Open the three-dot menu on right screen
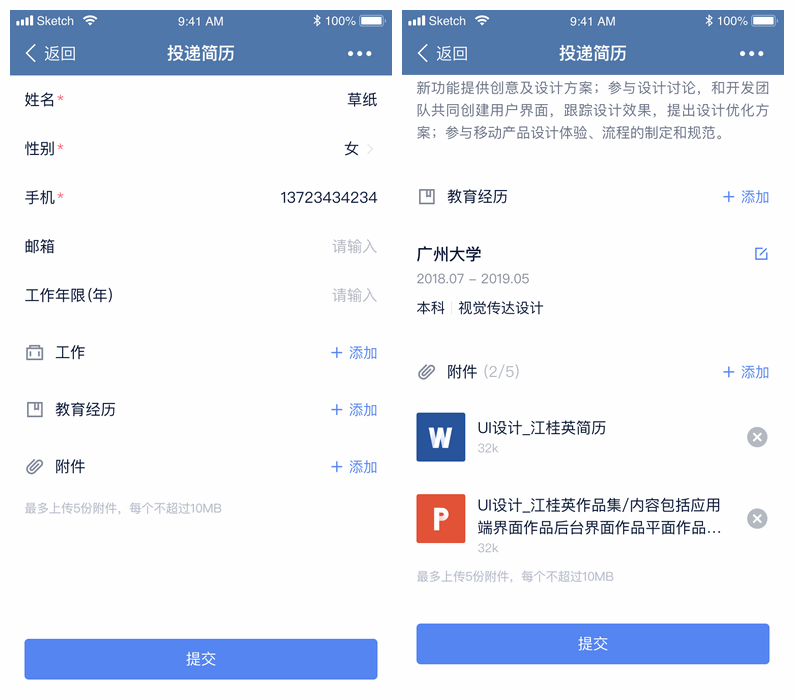The image size is (794, 700). click(751, 53)
